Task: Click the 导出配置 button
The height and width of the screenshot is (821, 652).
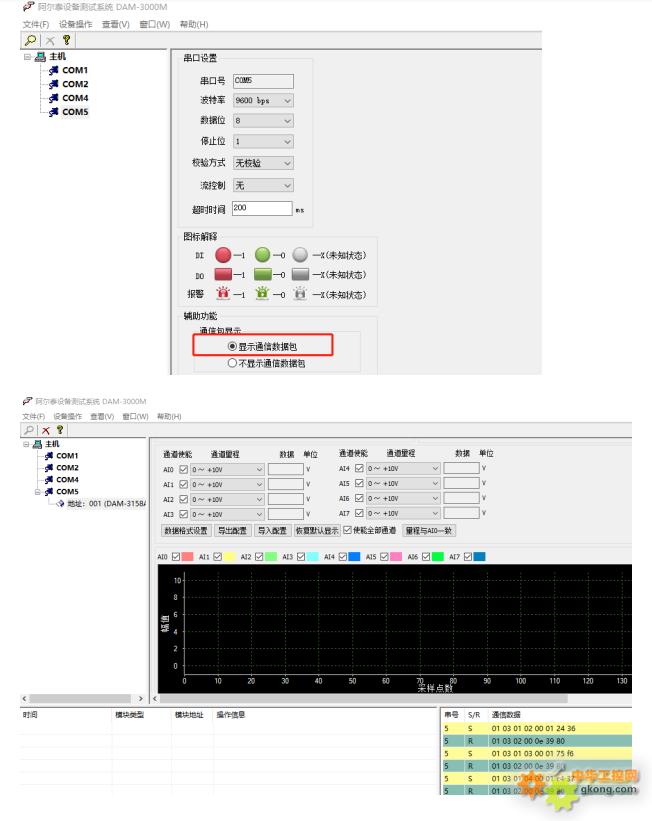Action: click(x=233, y=531)
